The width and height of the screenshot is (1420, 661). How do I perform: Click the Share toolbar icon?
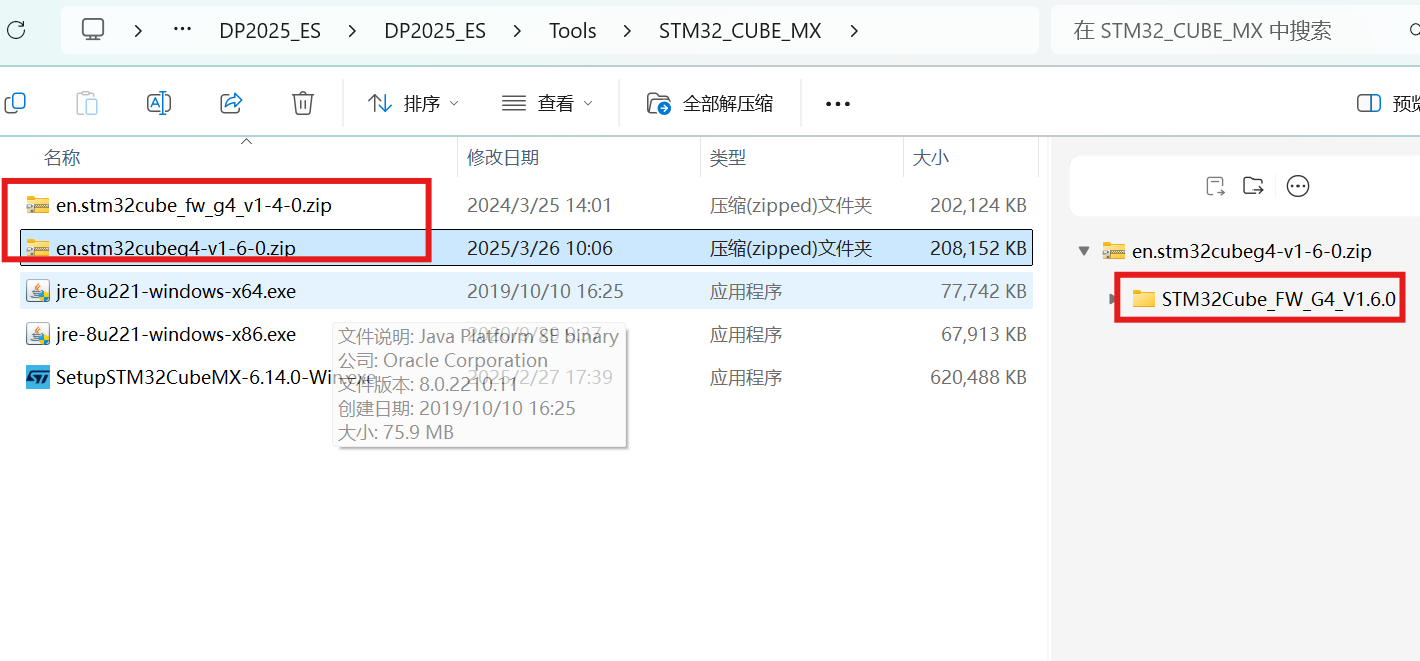point(231,102)
